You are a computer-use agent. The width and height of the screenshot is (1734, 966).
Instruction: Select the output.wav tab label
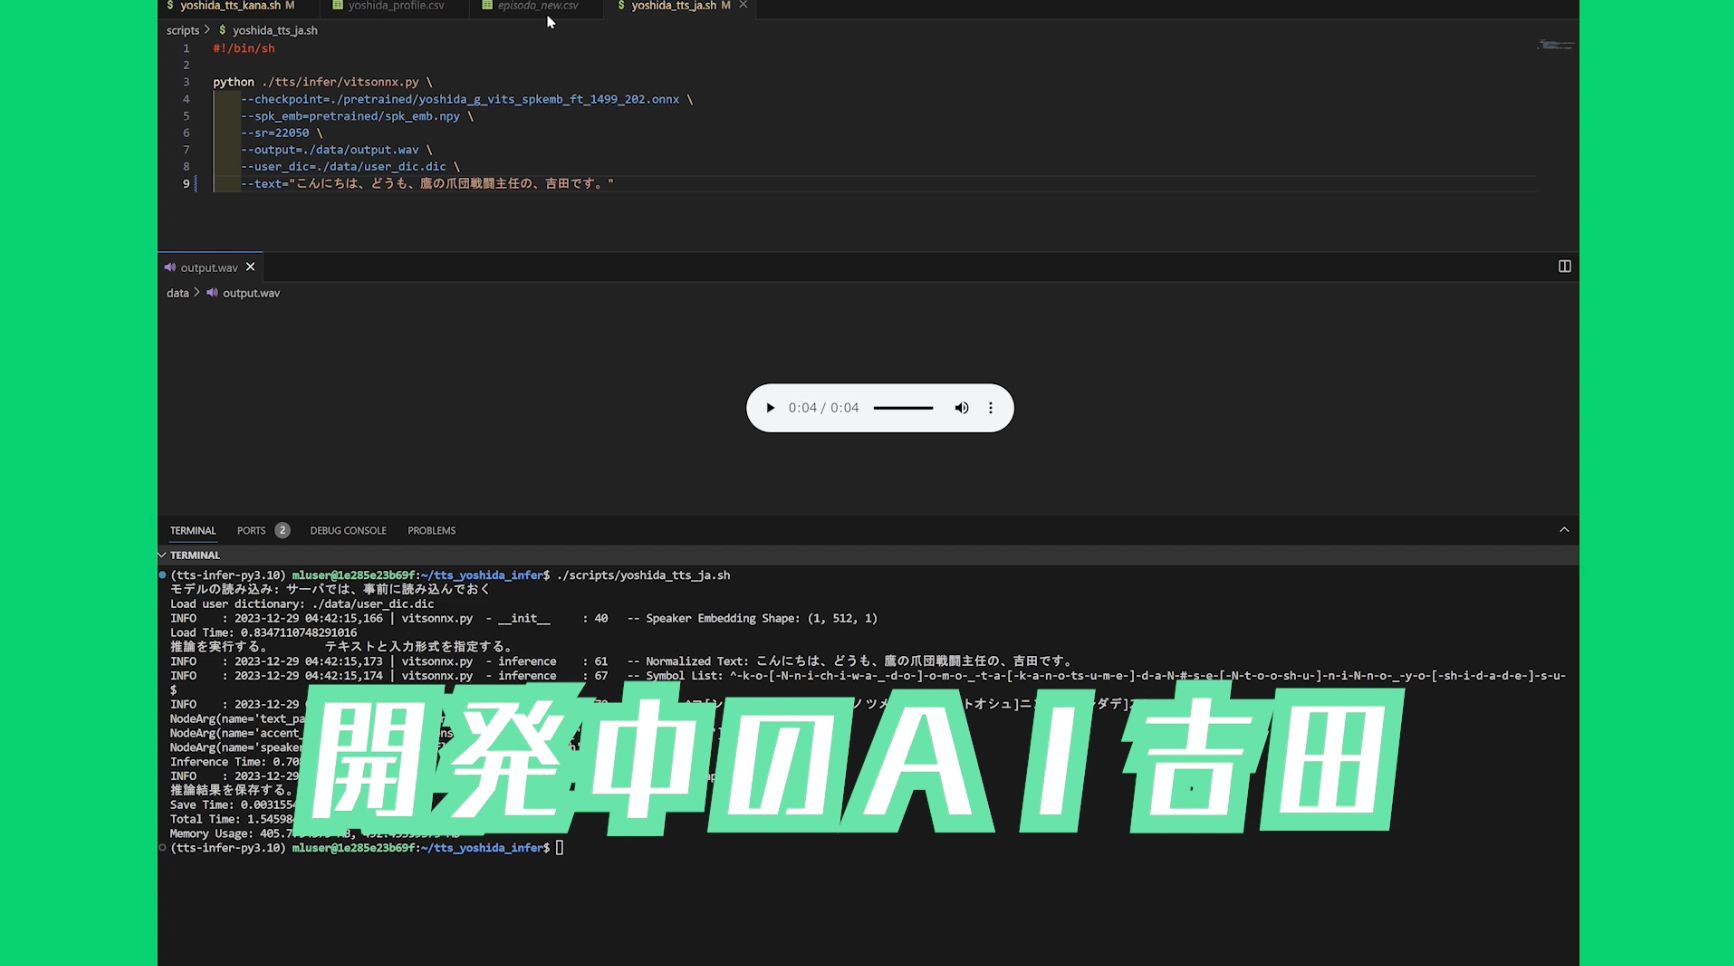click(x=209, y=267)
